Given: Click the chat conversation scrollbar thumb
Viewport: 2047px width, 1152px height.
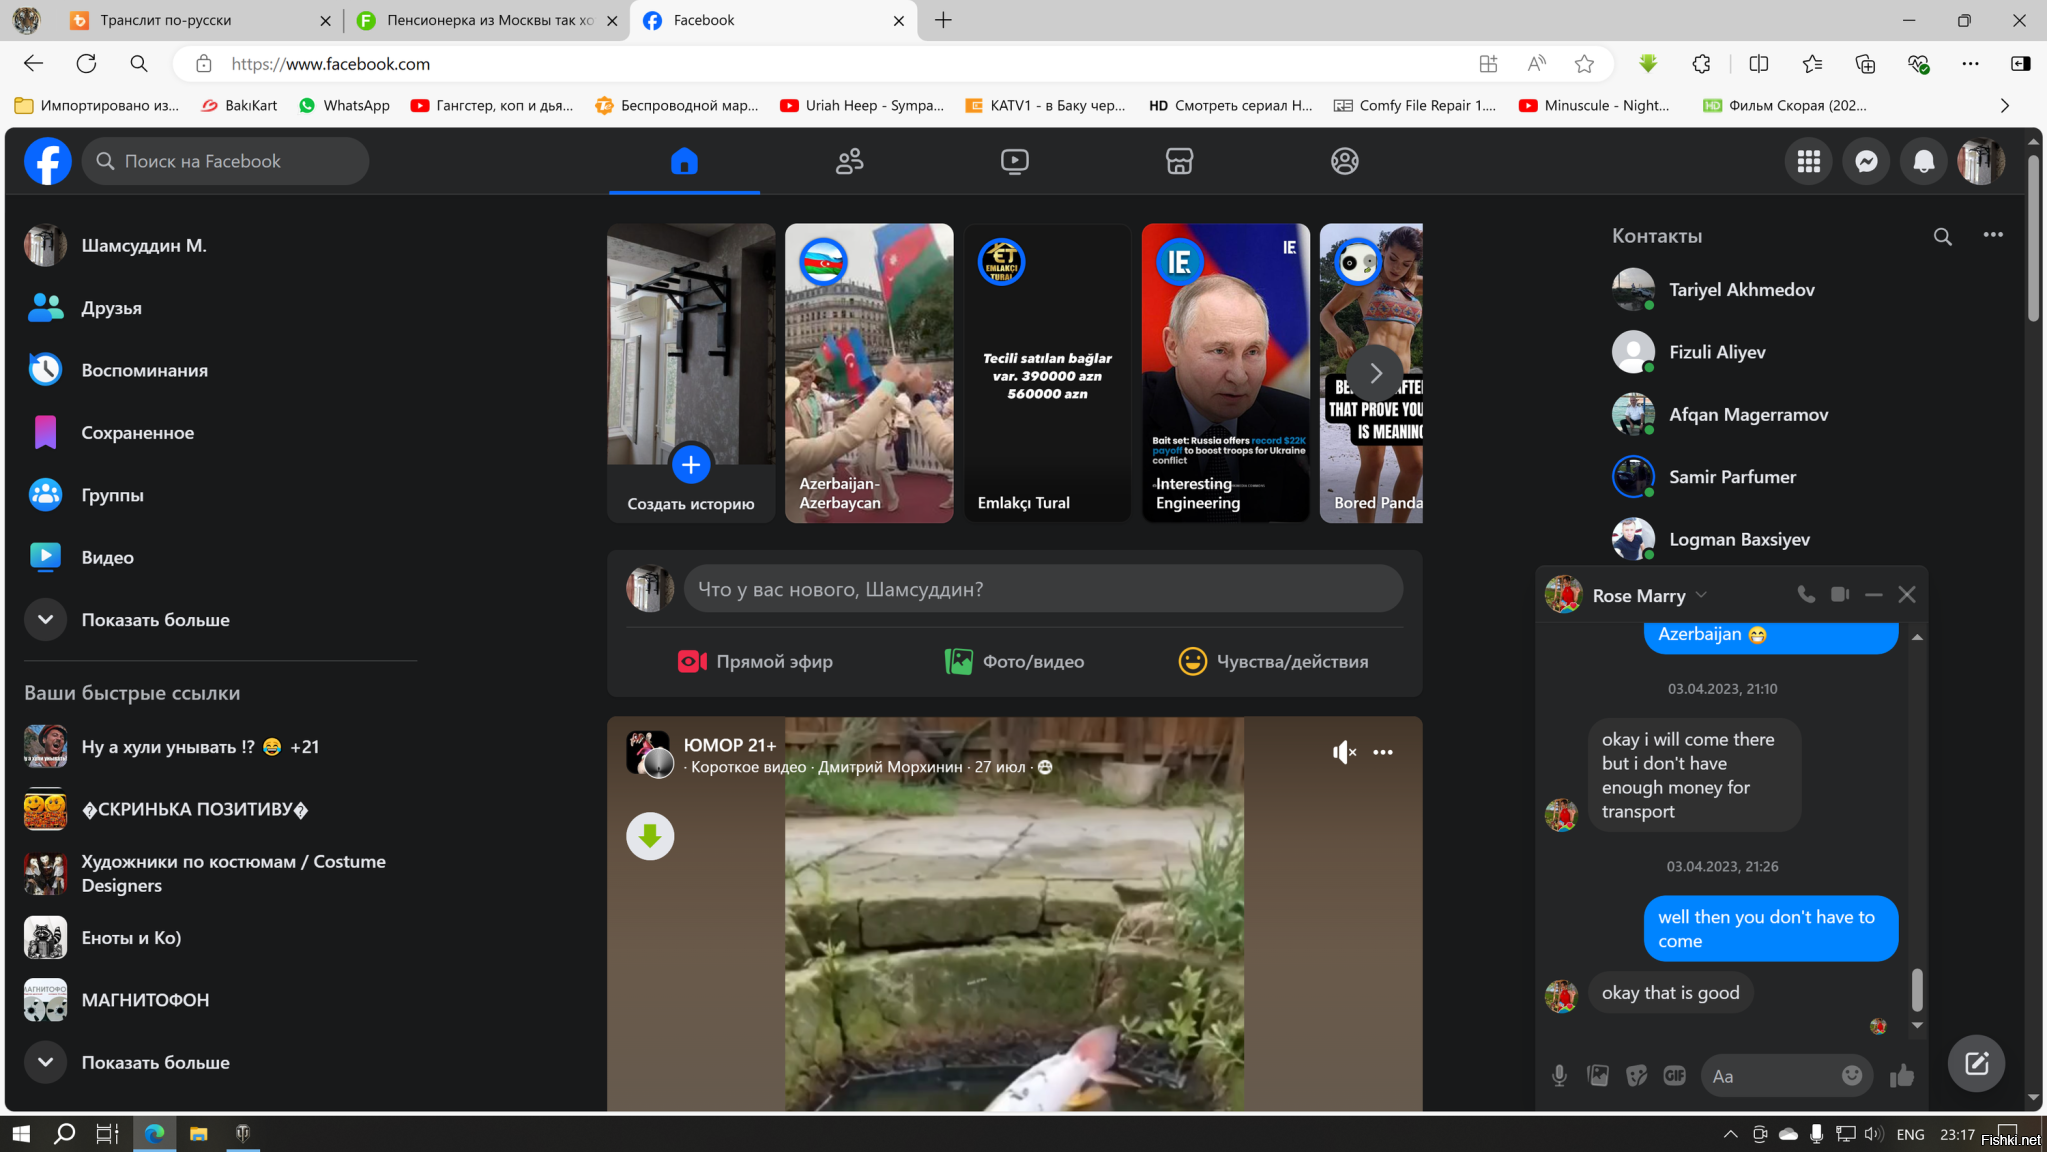Looking at the screenshot, I should (1917, 990).
